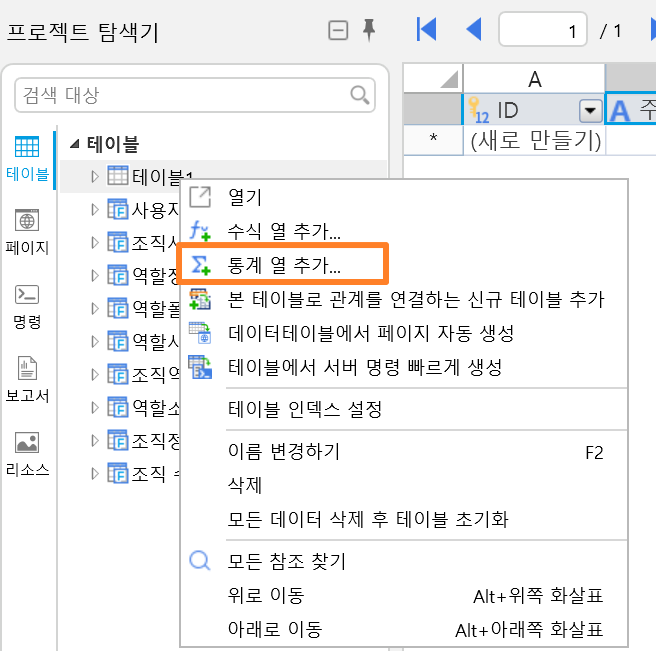The width and height of the screenshot is (656, 651).
Task: Open the ID column filter dropdown
Action: (590, 111)
